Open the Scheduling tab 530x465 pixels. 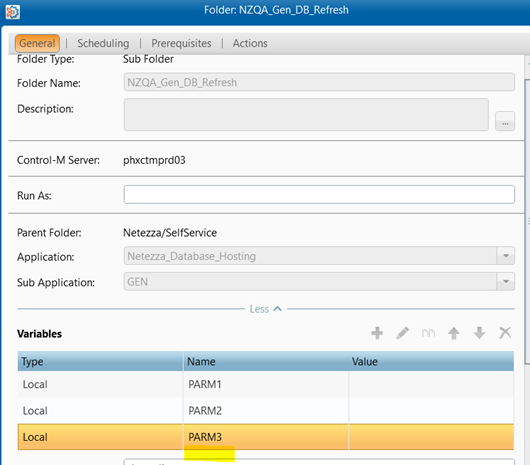pyautogui.click(x=103, y=43)
